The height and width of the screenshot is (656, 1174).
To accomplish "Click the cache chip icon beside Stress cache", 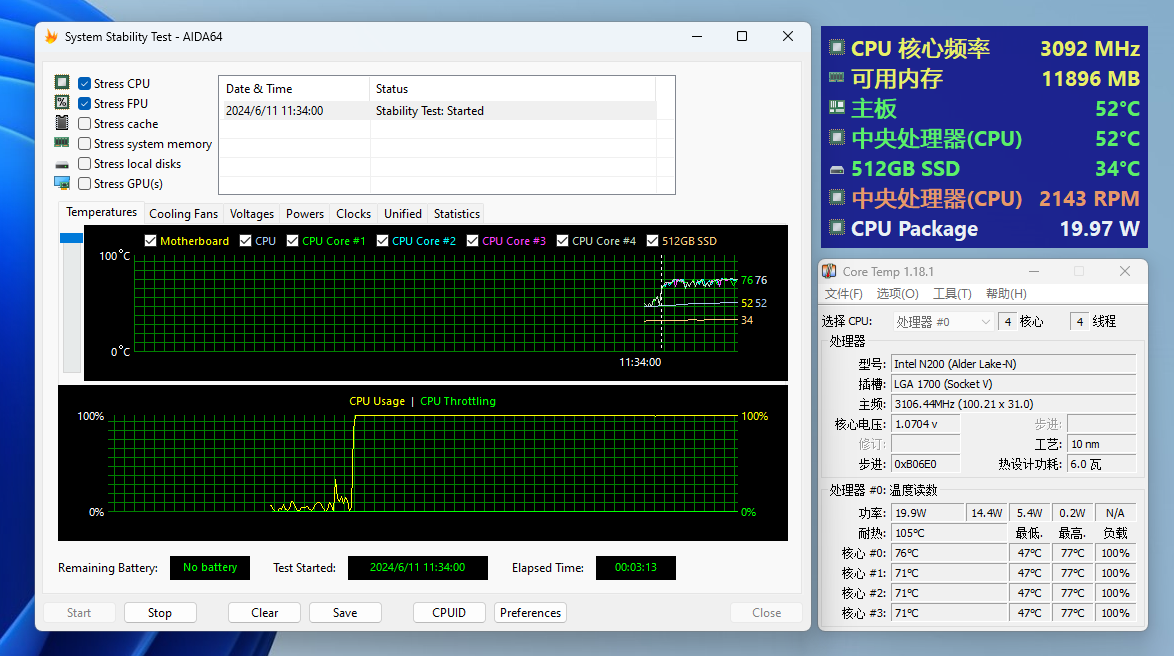I will (x=62, y=123).
